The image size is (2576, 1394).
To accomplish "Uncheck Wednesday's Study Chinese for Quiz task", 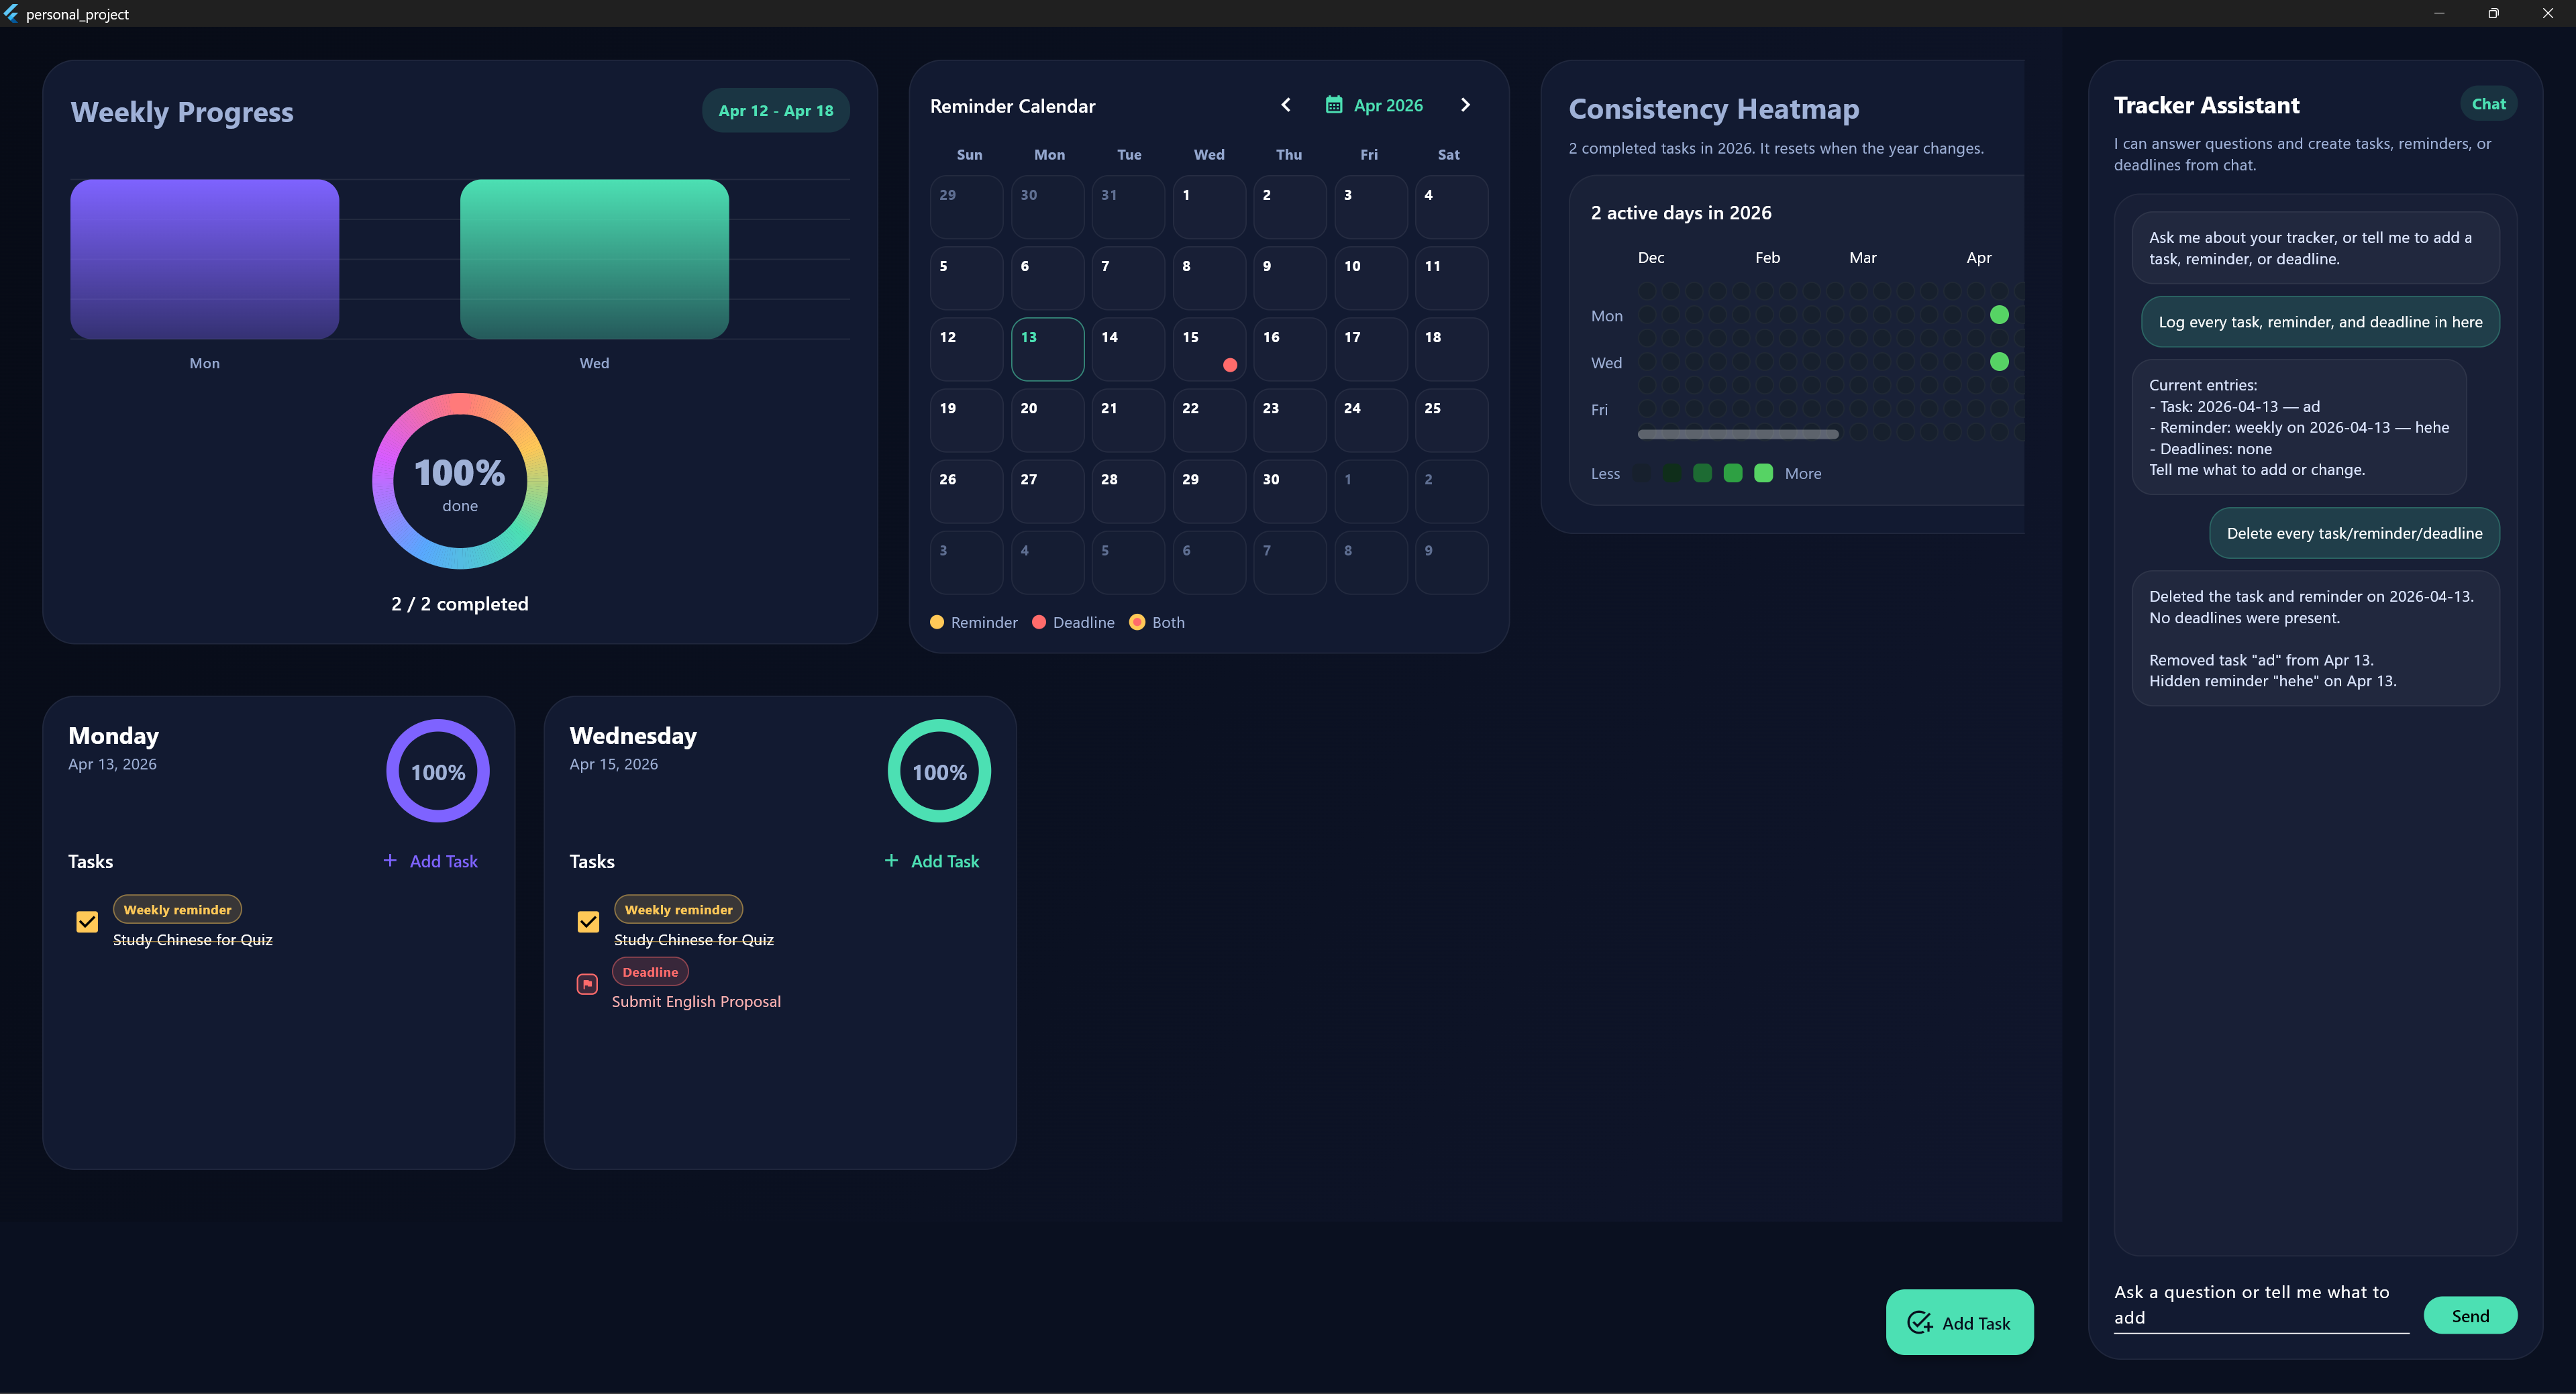I will pos(588,921).
